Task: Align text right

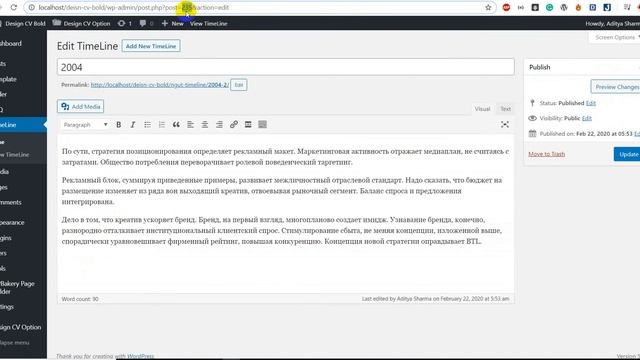Action: click(x=219, y=124)
